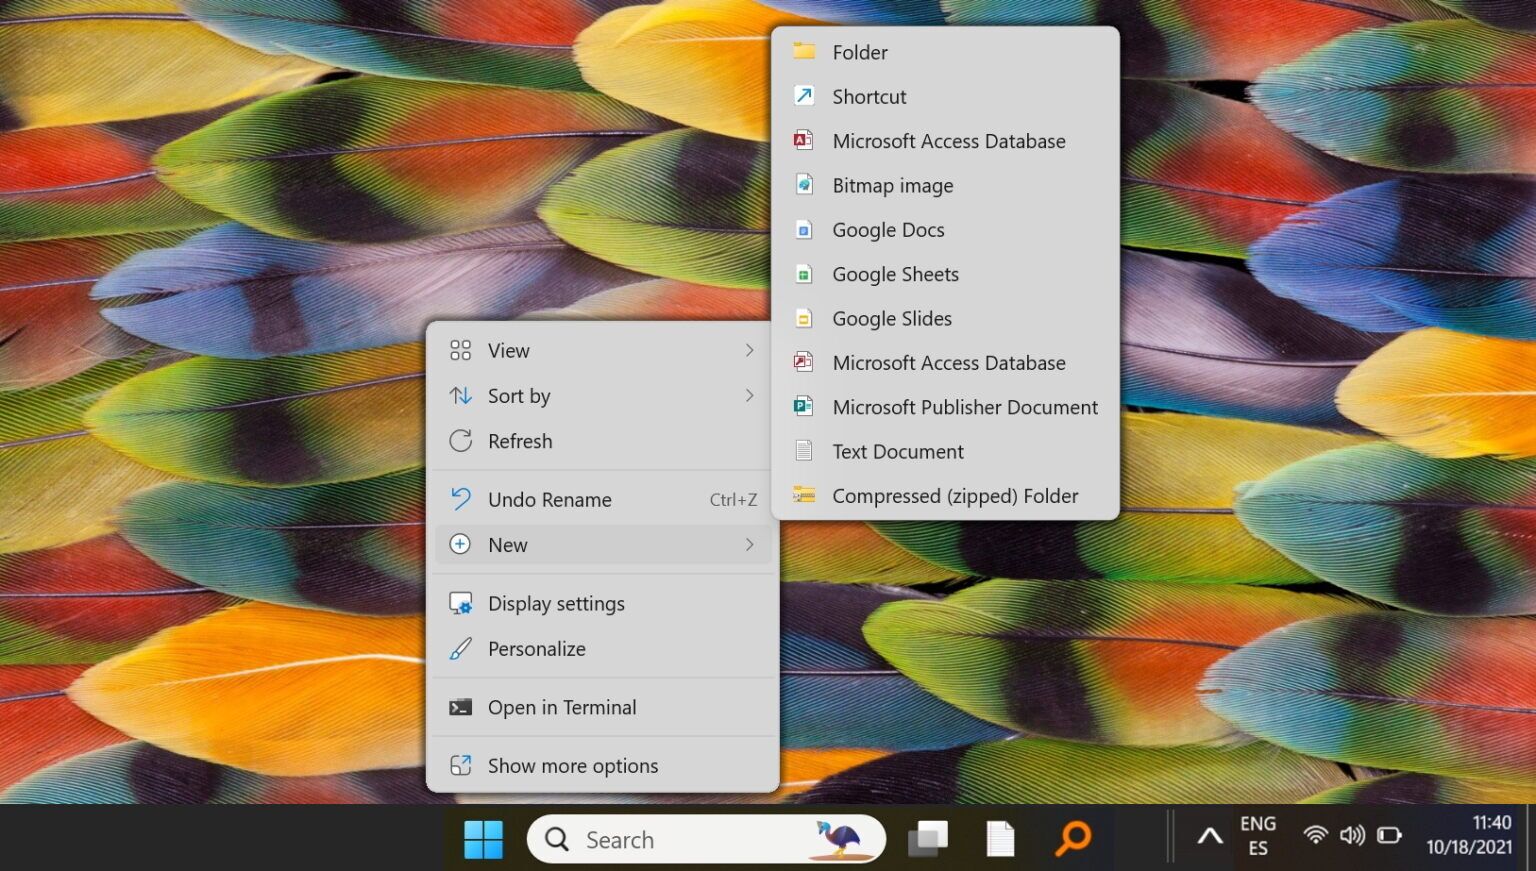Select Google Docs in the New submenu
The height and width of the screenshot is (871, 1536).
pyautogui.click(x=887, y=230)
